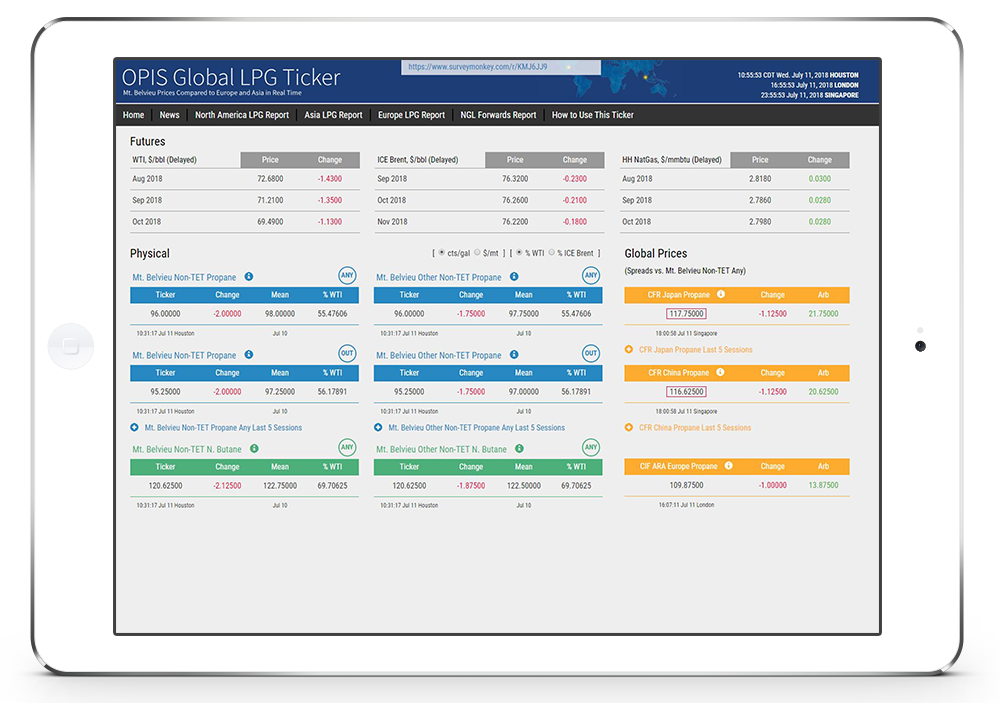Click WTI Sep 2018 change -1.3500
Screen dimensions: 1000x703
pos(330,200)
